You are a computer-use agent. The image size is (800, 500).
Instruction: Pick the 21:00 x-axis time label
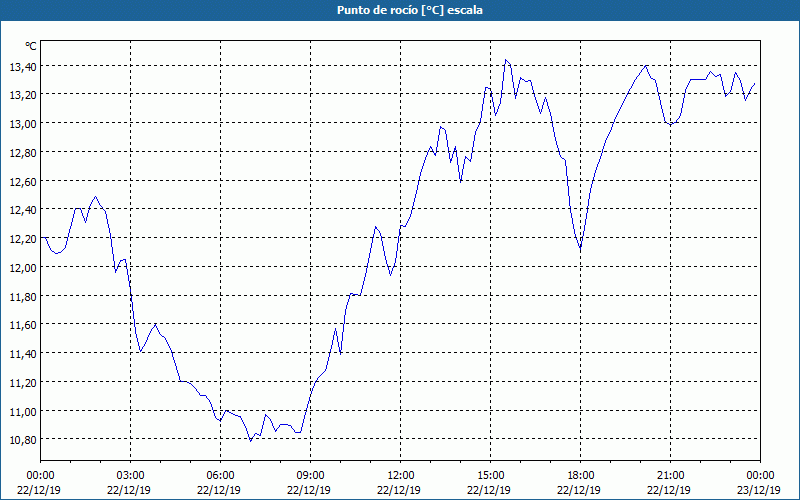[x=670, y=476]
